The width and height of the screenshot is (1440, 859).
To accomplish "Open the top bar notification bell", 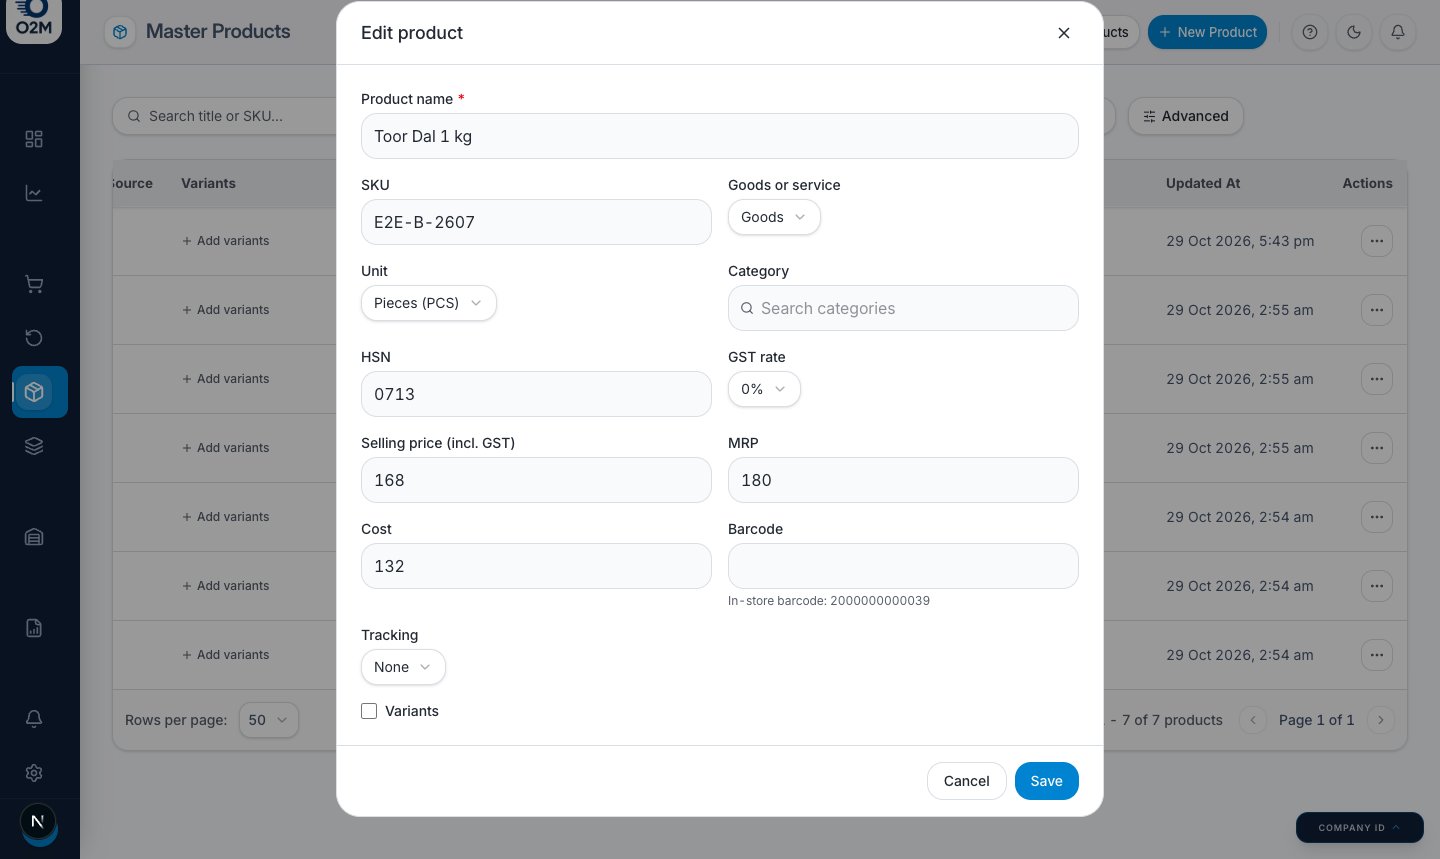I will 1398,32.
